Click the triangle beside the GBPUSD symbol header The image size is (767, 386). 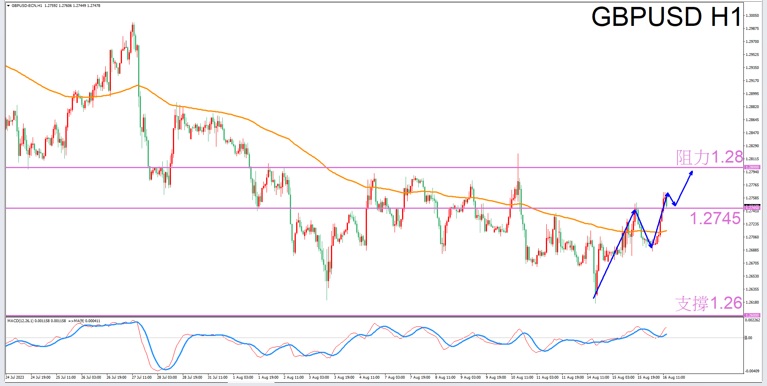pos(8,6)
